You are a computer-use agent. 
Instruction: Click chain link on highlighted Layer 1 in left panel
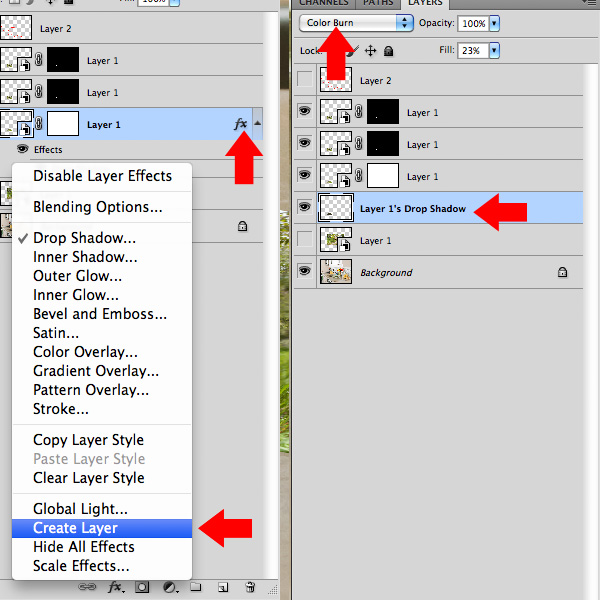[x=39, y=124]
